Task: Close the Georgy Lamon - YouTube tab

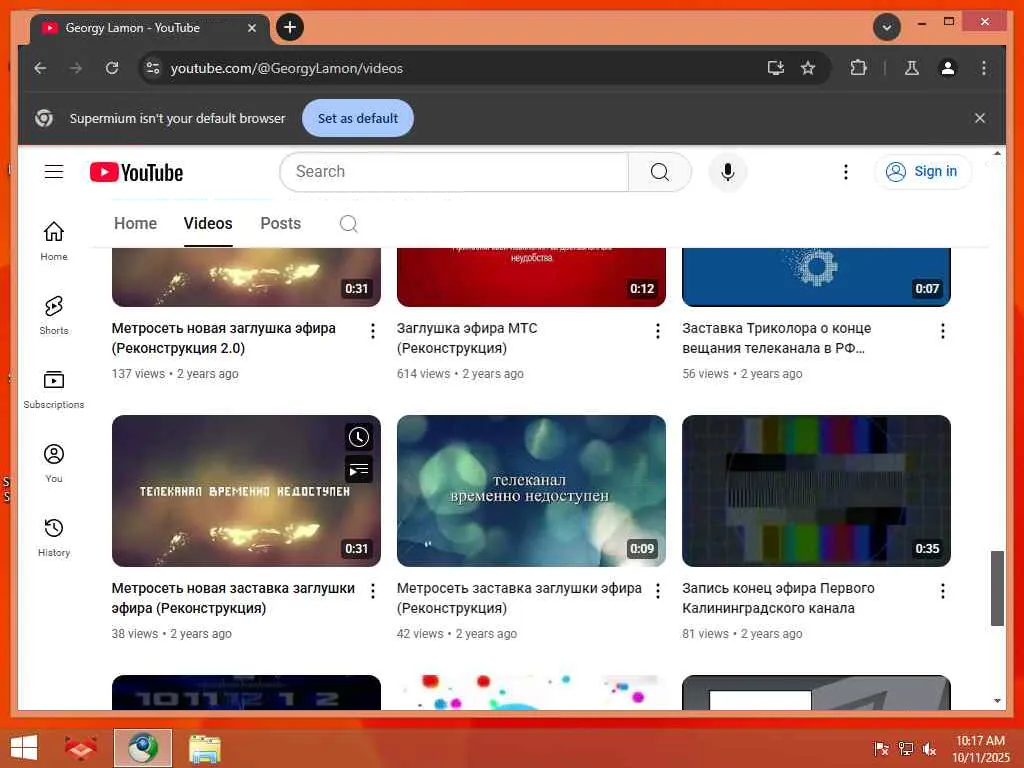Action: point(251,28)
